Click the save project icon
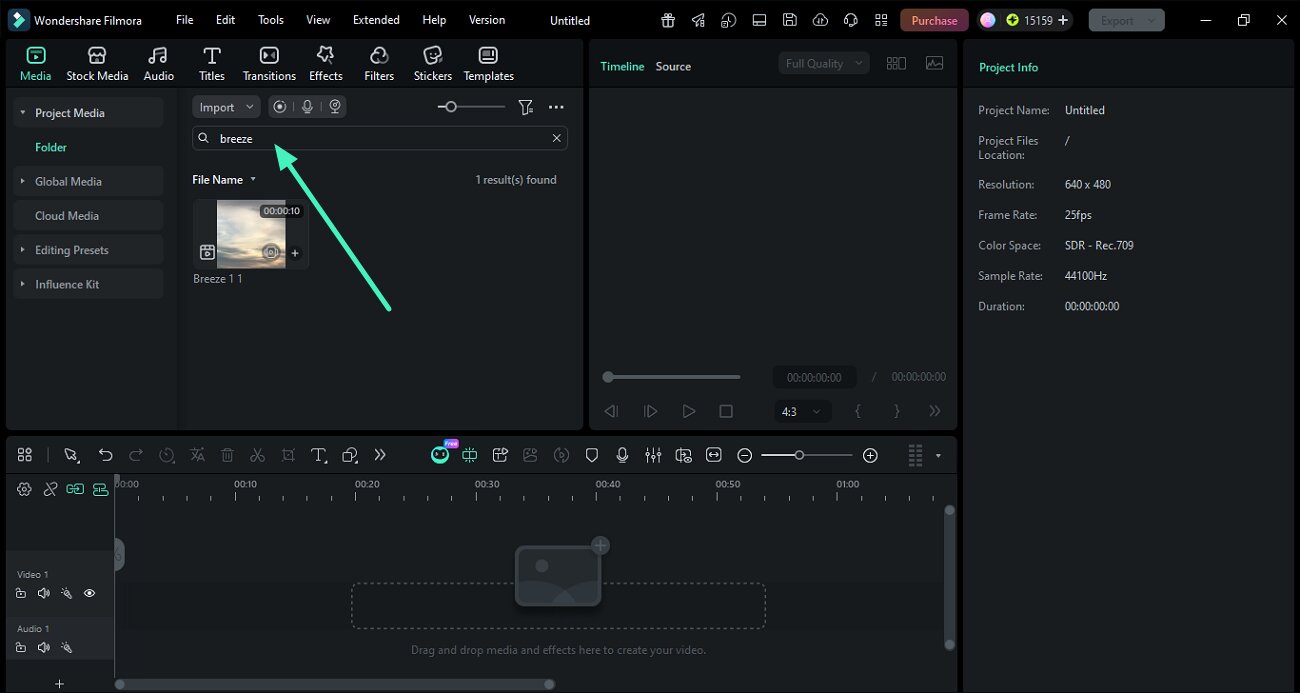The height and width of the screenshot is (693, 1300). [789, 20]
